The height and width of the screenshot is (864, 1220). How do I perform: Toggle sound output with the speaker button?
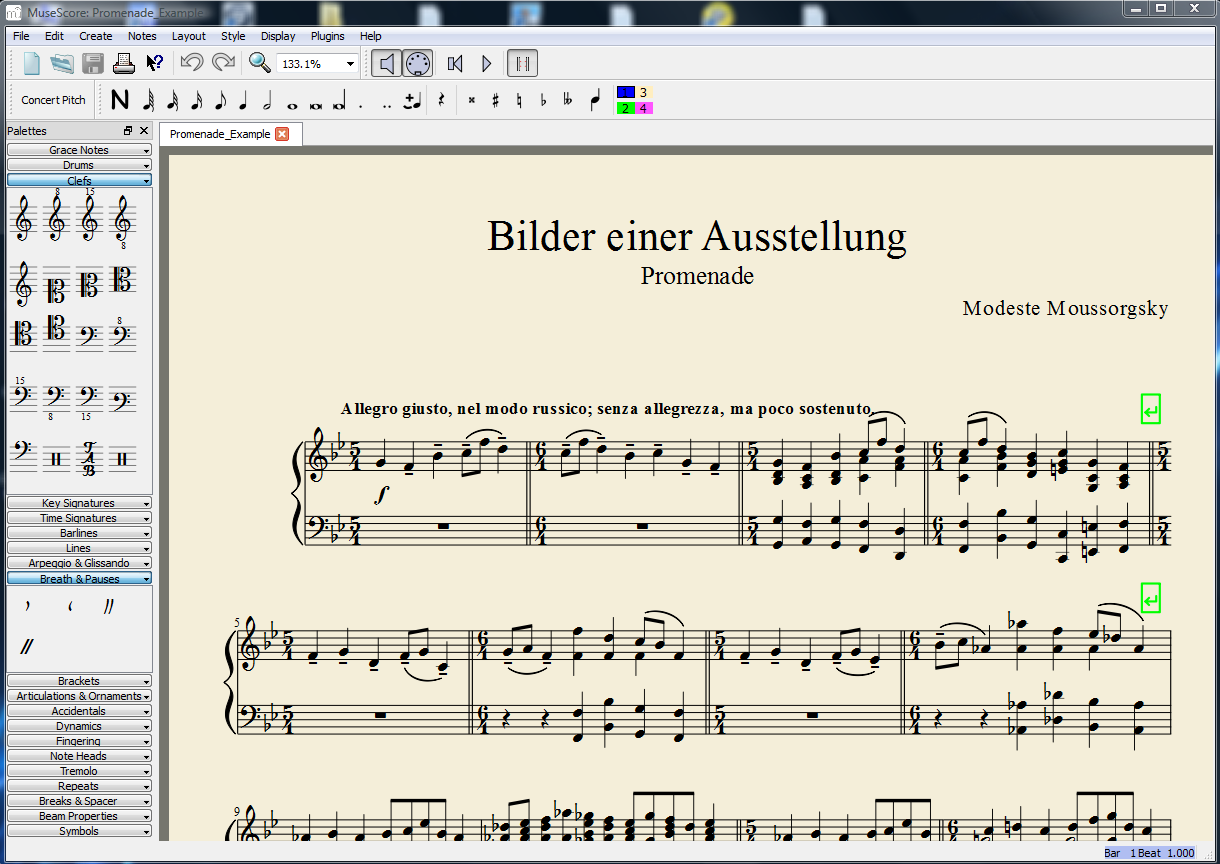[387, 64]
